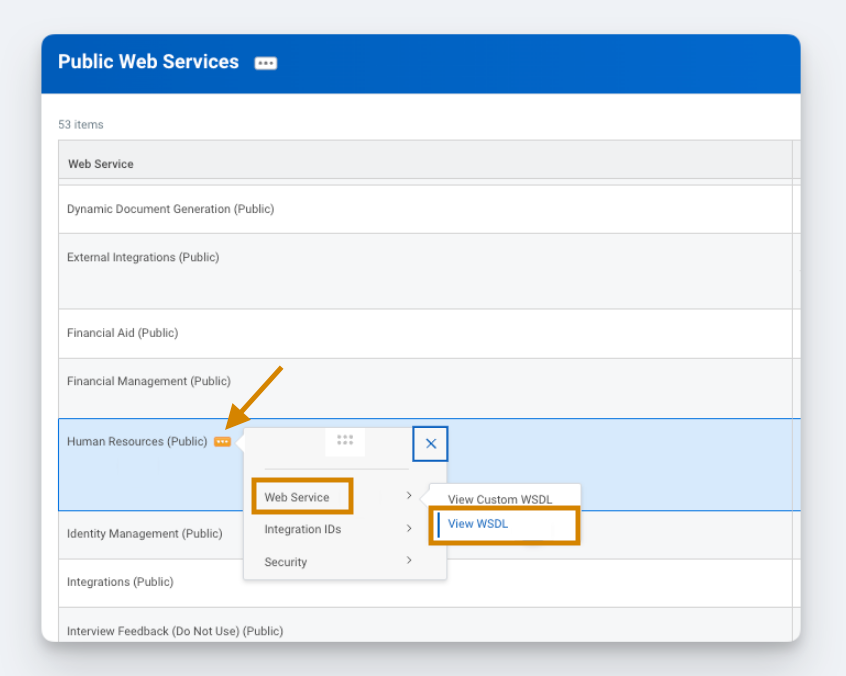The width and height of the screenshot is (846, 676).
Task: Expand the Integration IDs submenu chevron
Action: click(409, 529)
